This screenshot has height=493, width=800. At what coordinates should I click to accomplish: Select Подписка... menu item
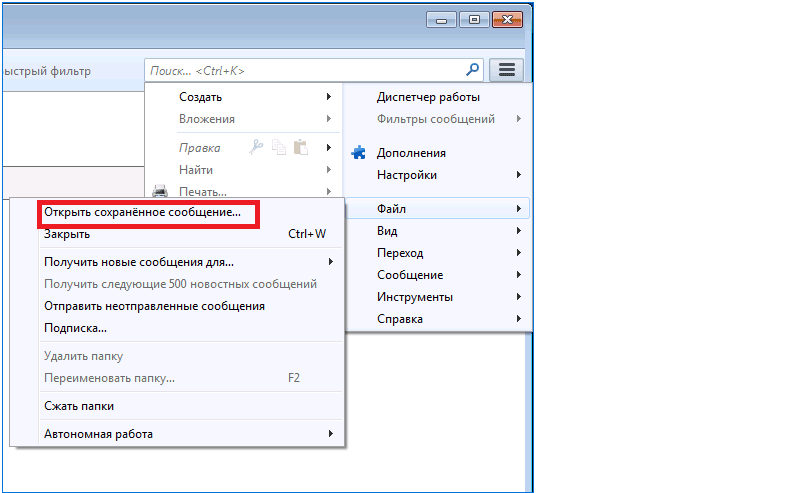(76, 328)
